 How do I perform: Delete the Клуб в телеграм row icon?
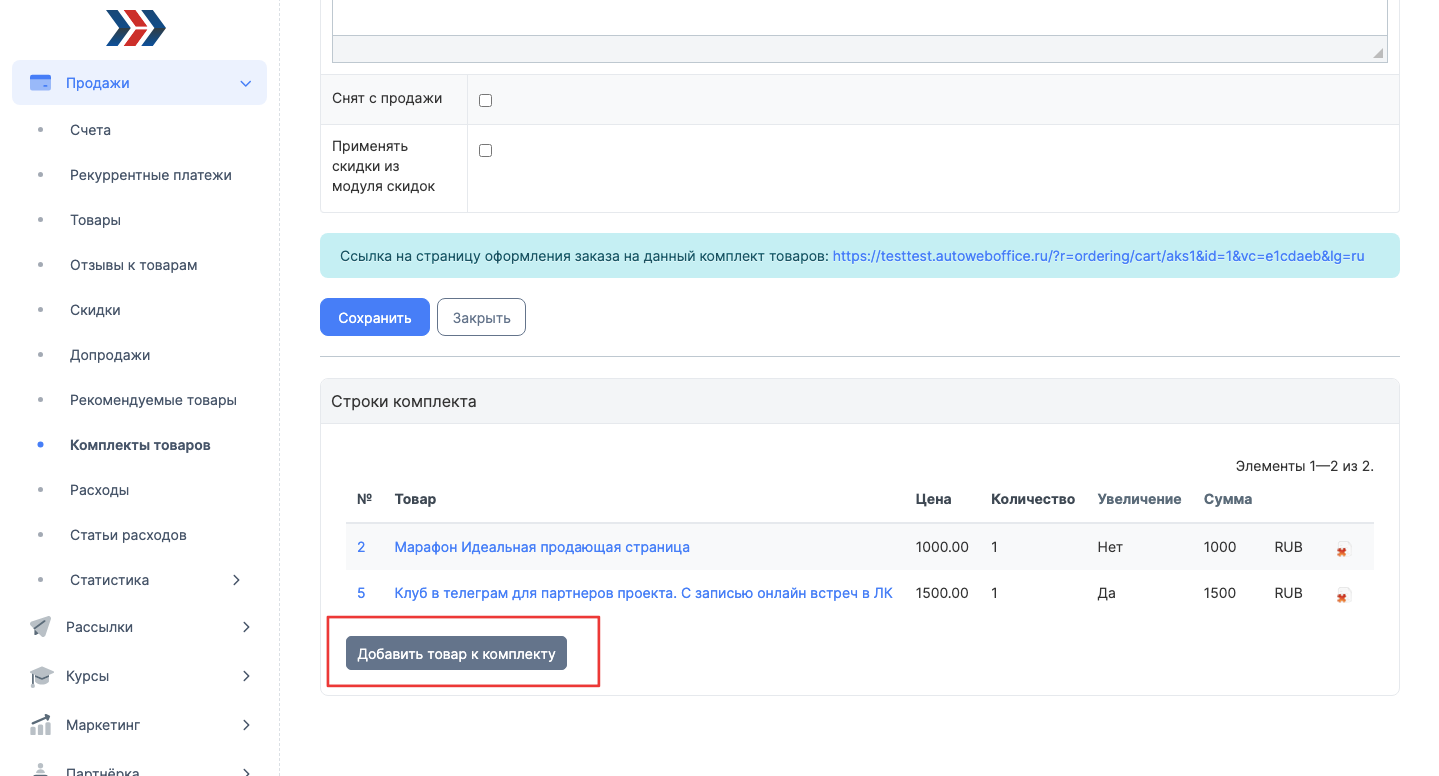click(1343, 595)
